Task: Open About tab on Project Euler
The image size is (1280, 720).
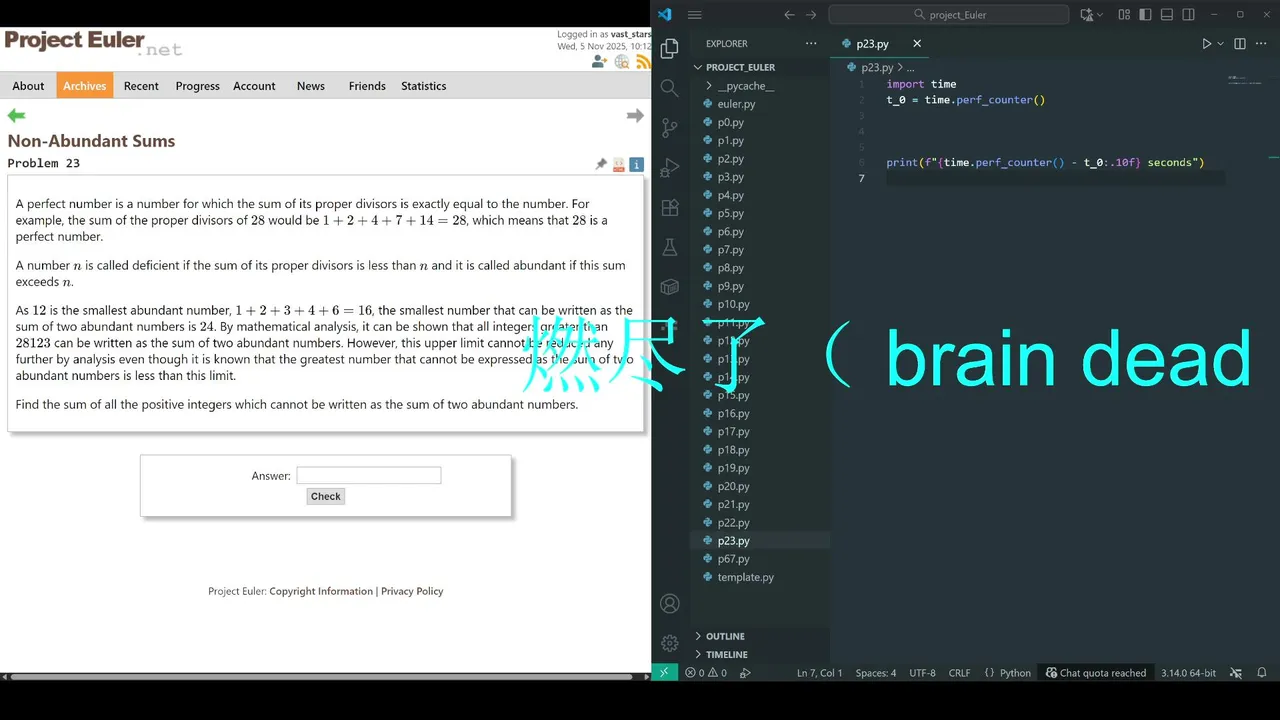Action: [28, 86]
